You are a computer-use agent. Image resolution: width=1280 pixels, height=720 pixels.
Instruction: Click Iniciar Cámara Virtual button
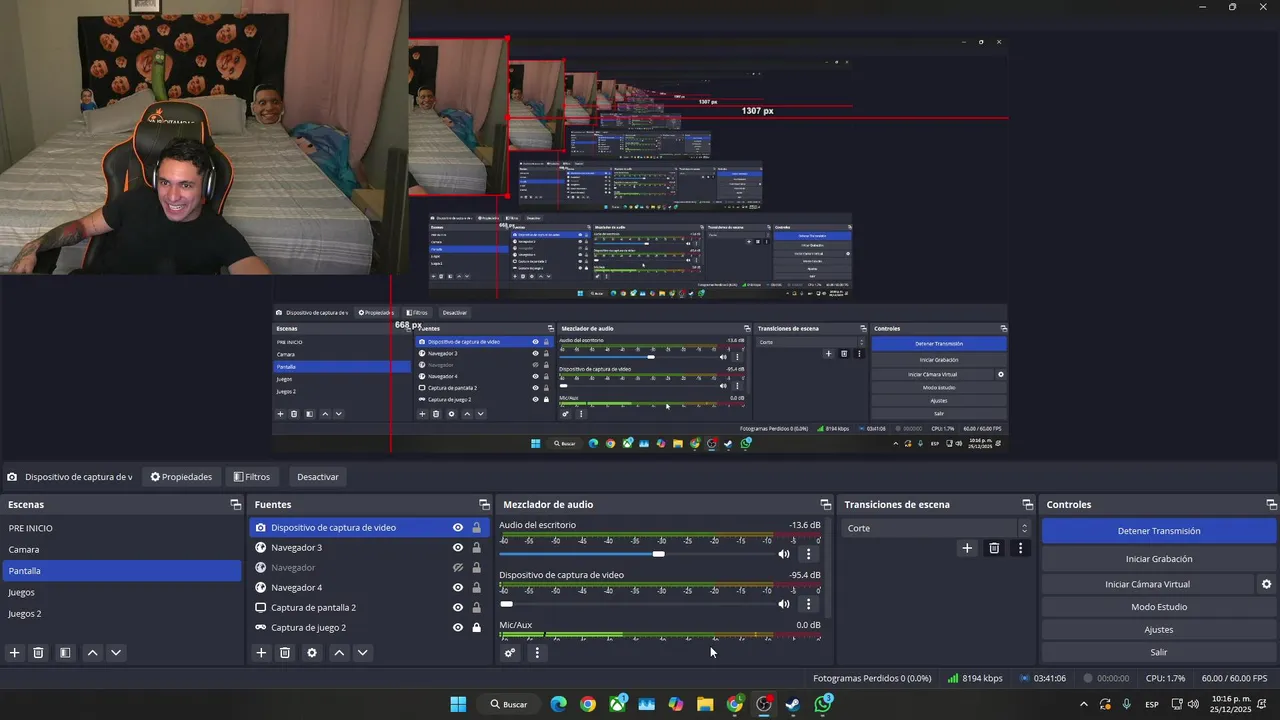pos(1147,584)
